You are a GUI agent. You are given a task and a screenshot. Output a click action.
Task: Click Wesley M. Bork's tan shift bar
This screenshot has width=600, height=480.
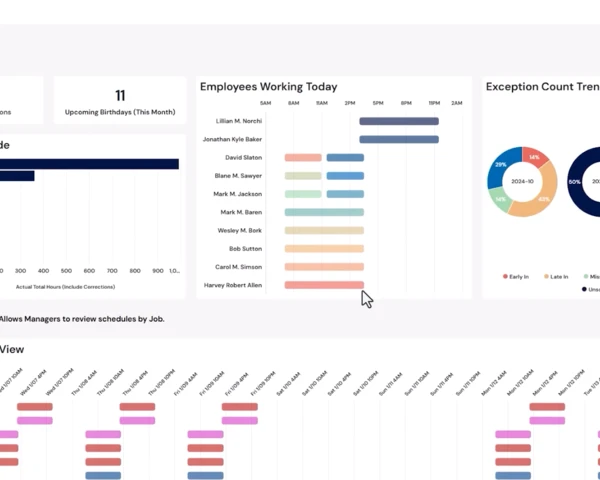324,230
